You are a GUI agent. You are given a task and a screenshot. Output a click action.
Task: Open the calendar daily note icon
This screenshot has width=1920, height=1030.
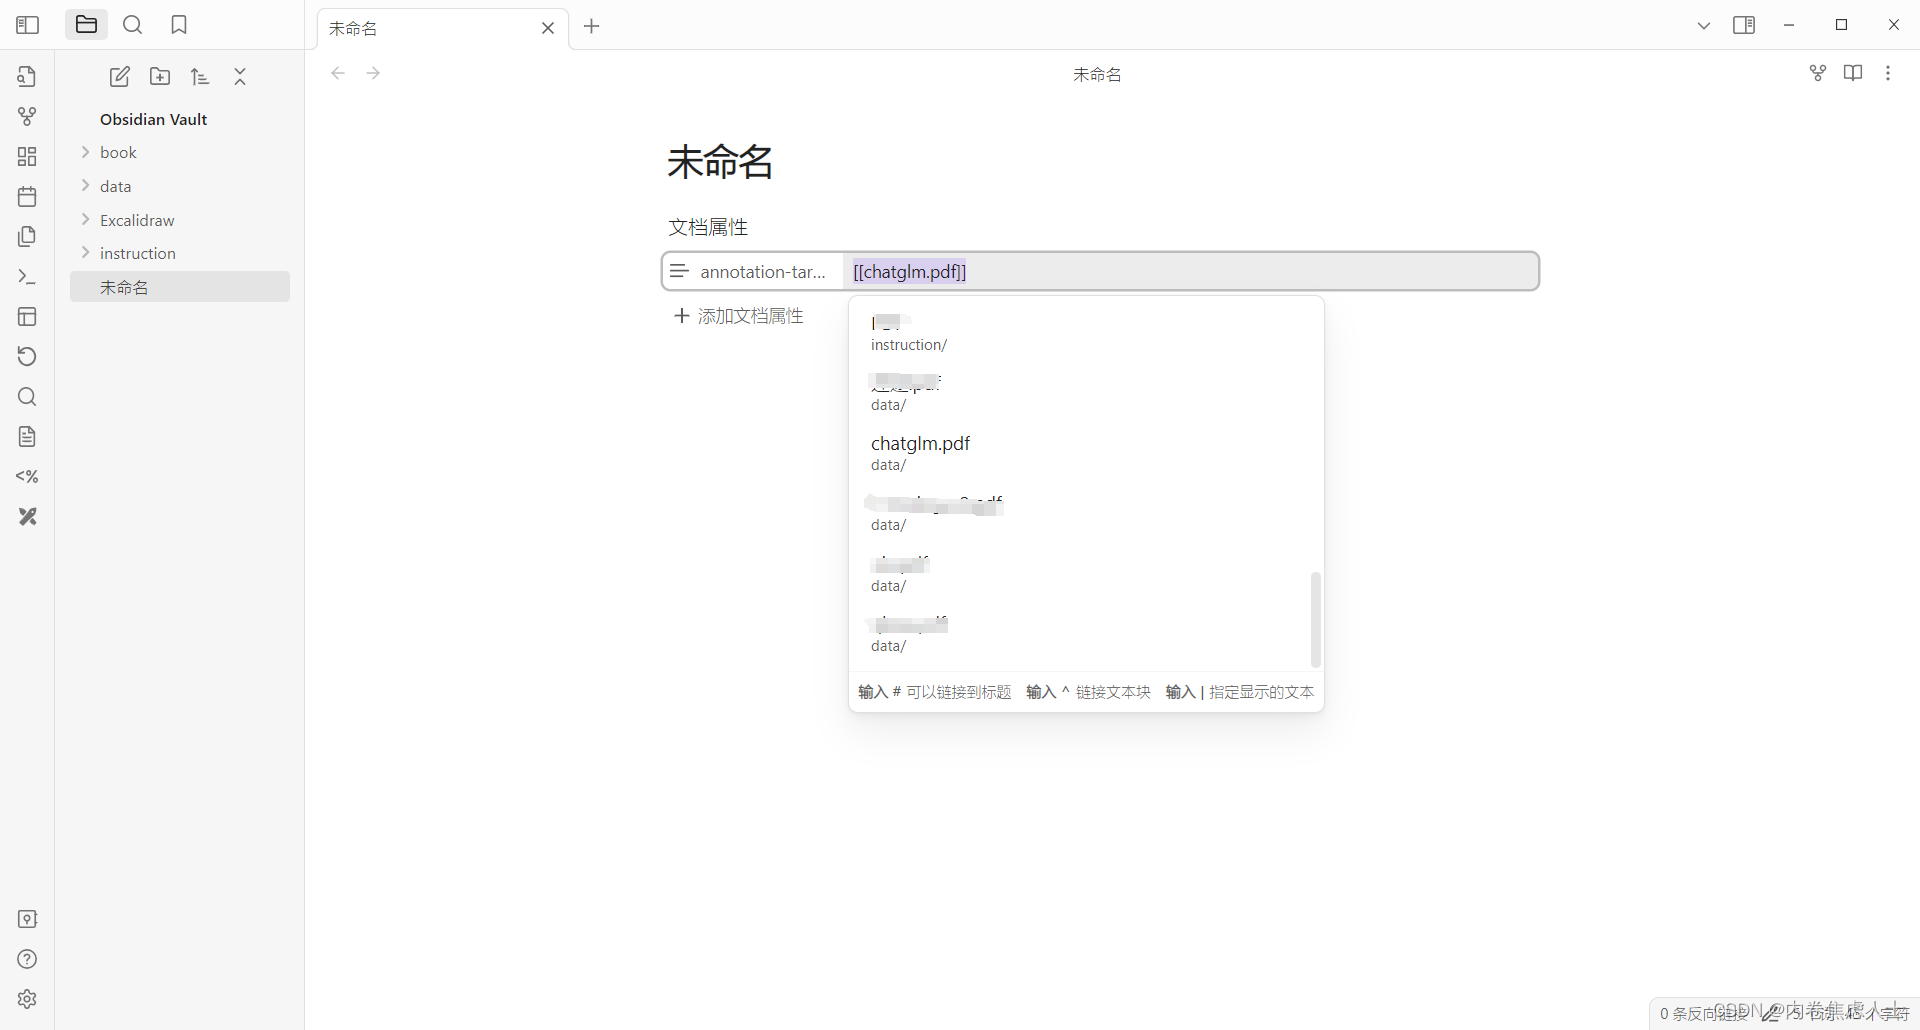click(27, 196)
